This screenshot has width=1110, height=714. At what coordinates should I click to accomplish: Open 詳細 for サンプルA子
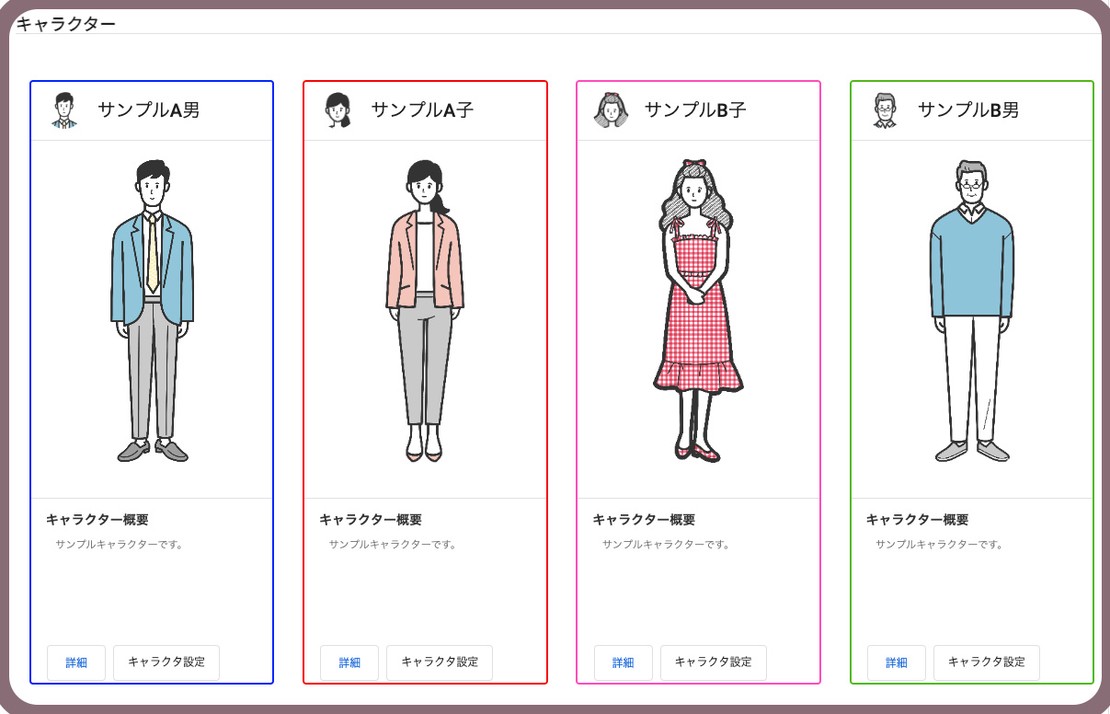(350, 663)
